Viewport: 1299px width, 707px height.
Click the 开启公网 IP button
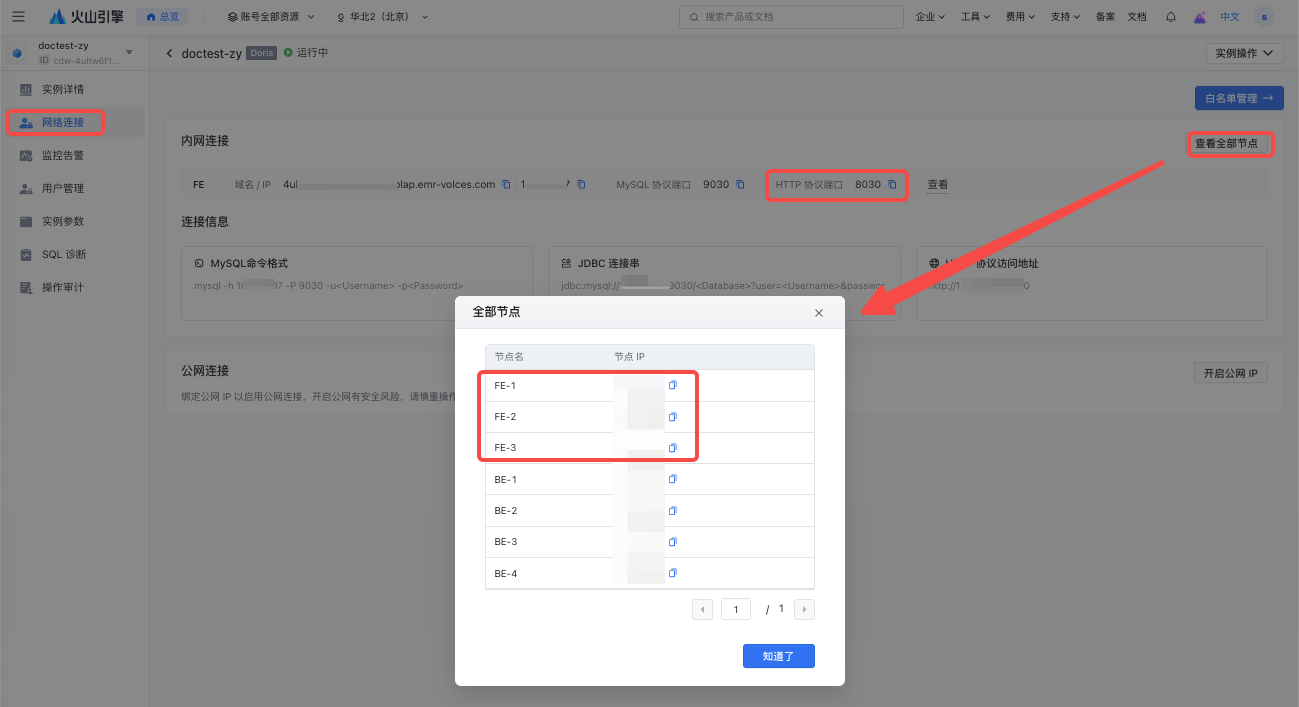[1230, 373]
